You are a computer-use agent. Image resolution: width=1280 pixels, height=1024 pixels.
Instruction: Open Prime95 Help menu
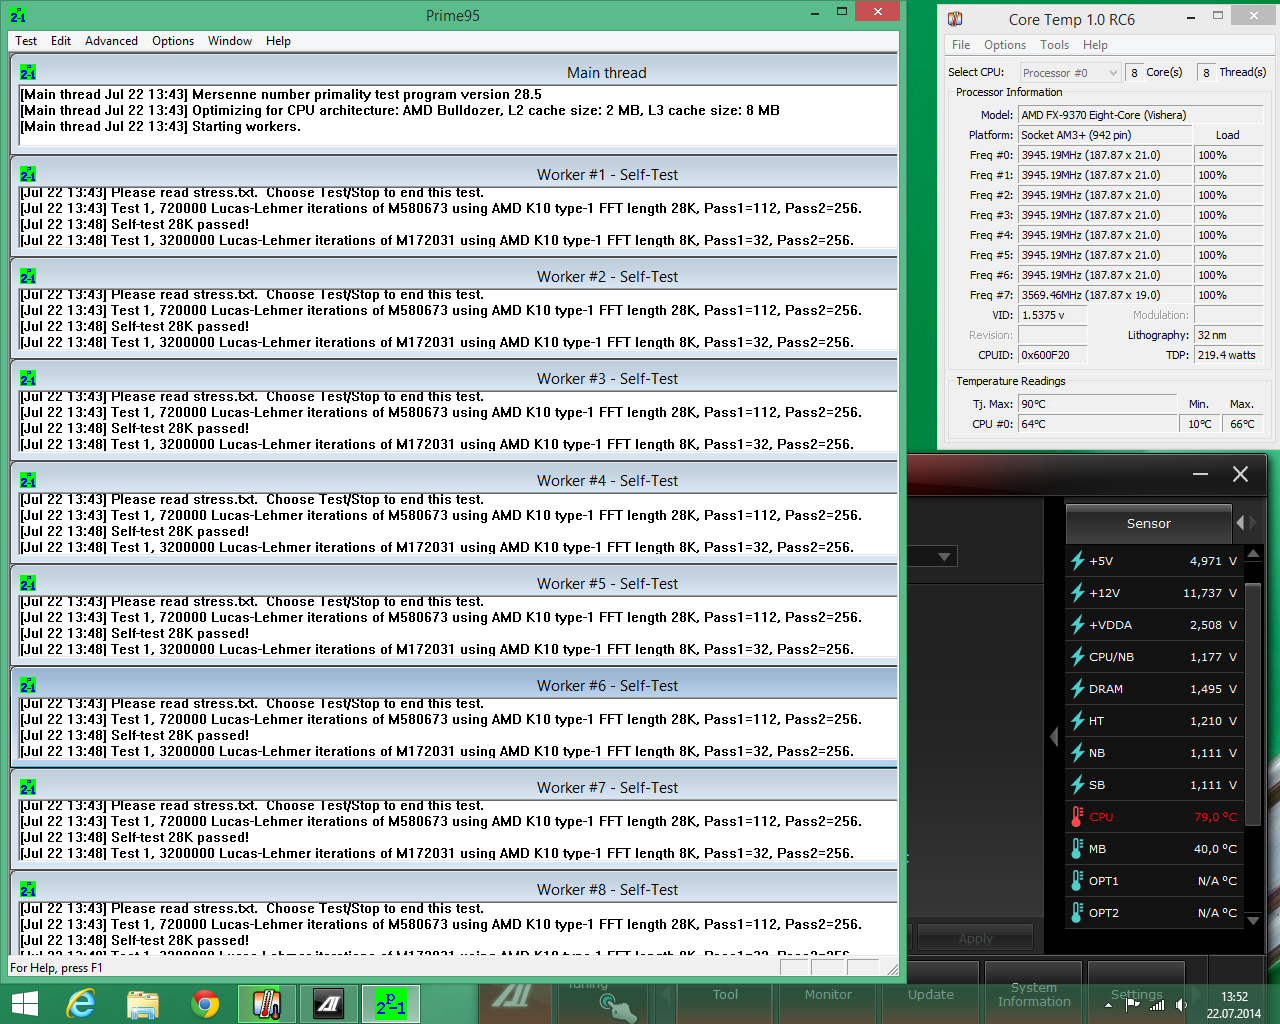click(x=278, y=41)
